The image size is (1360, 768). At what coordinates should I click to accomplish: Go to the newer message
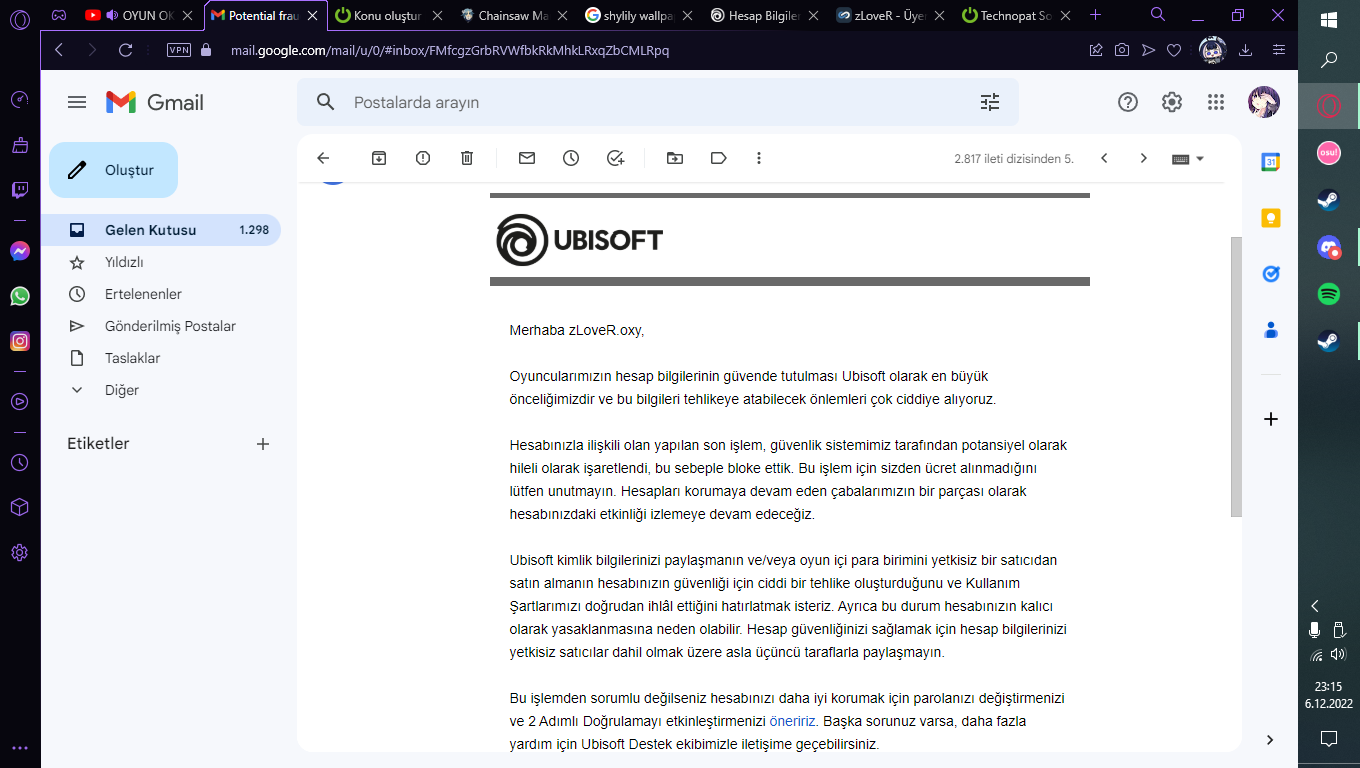1104,158
